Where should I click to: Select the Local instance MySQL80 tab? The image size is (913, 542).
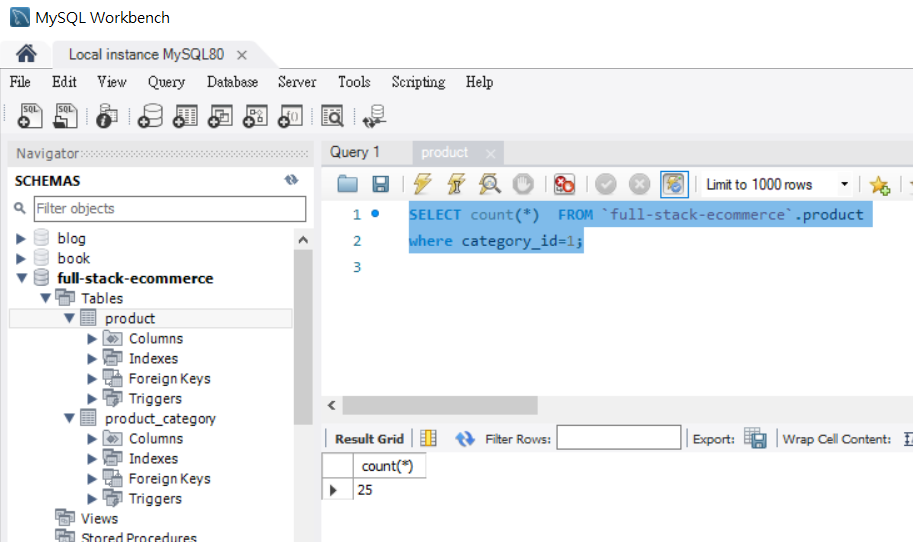coord(146,55)
